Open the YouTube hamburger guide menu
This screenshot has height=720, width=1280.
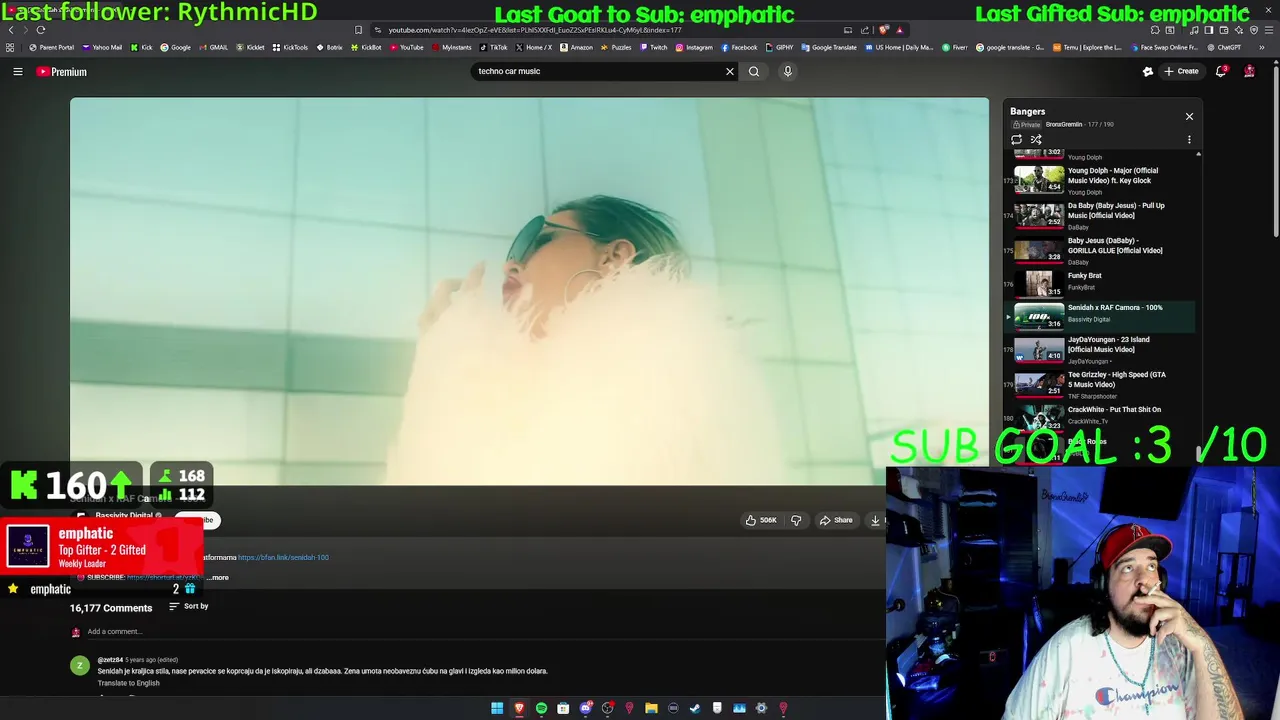pyautogui.click(x=17, y=72)
